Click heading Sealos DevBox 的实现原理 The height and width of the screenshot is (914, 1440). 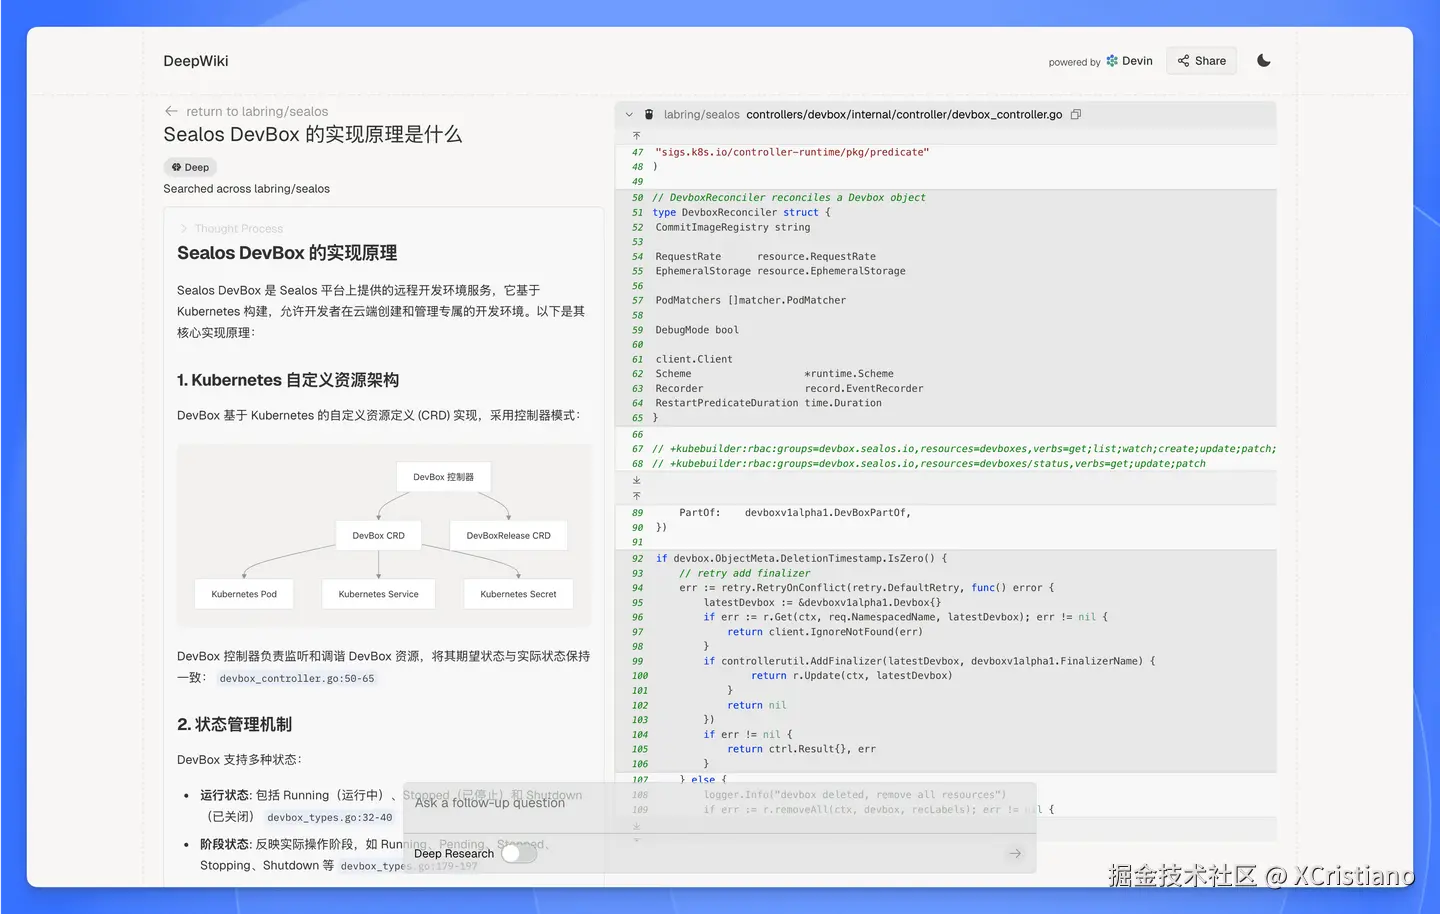point(287,254)
